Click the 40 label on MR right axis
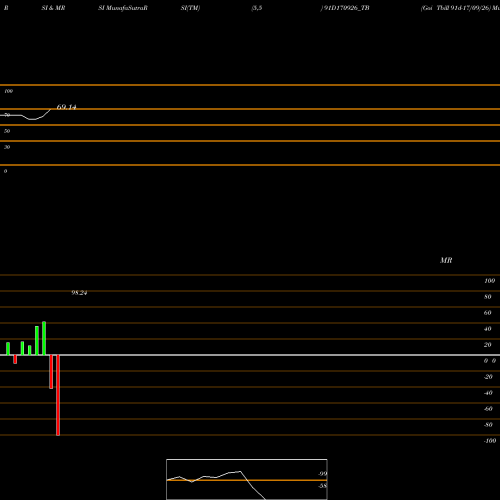Screen dimensions: 500x500 [x=488, y=329]
